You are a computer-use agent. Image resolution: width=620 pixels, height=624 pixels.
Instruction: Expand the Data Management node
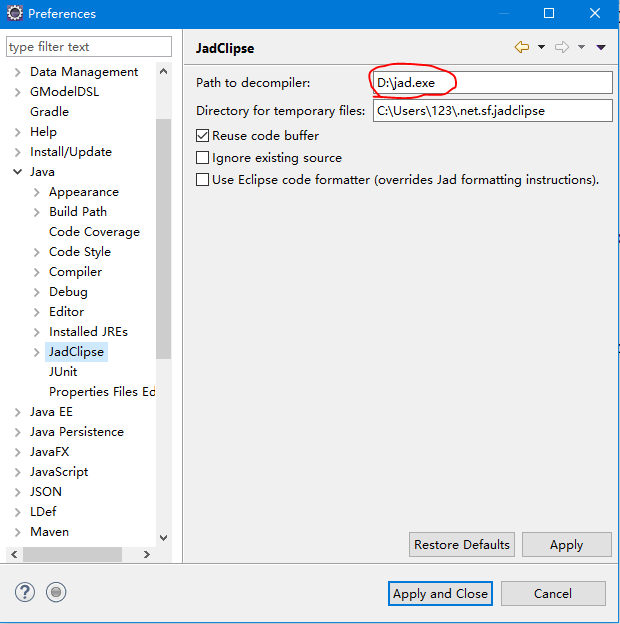coord(18,72)
